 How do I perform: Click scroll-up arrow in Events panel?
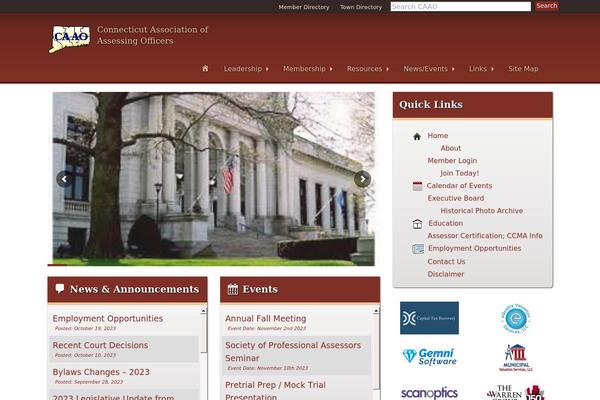(376, 311)
